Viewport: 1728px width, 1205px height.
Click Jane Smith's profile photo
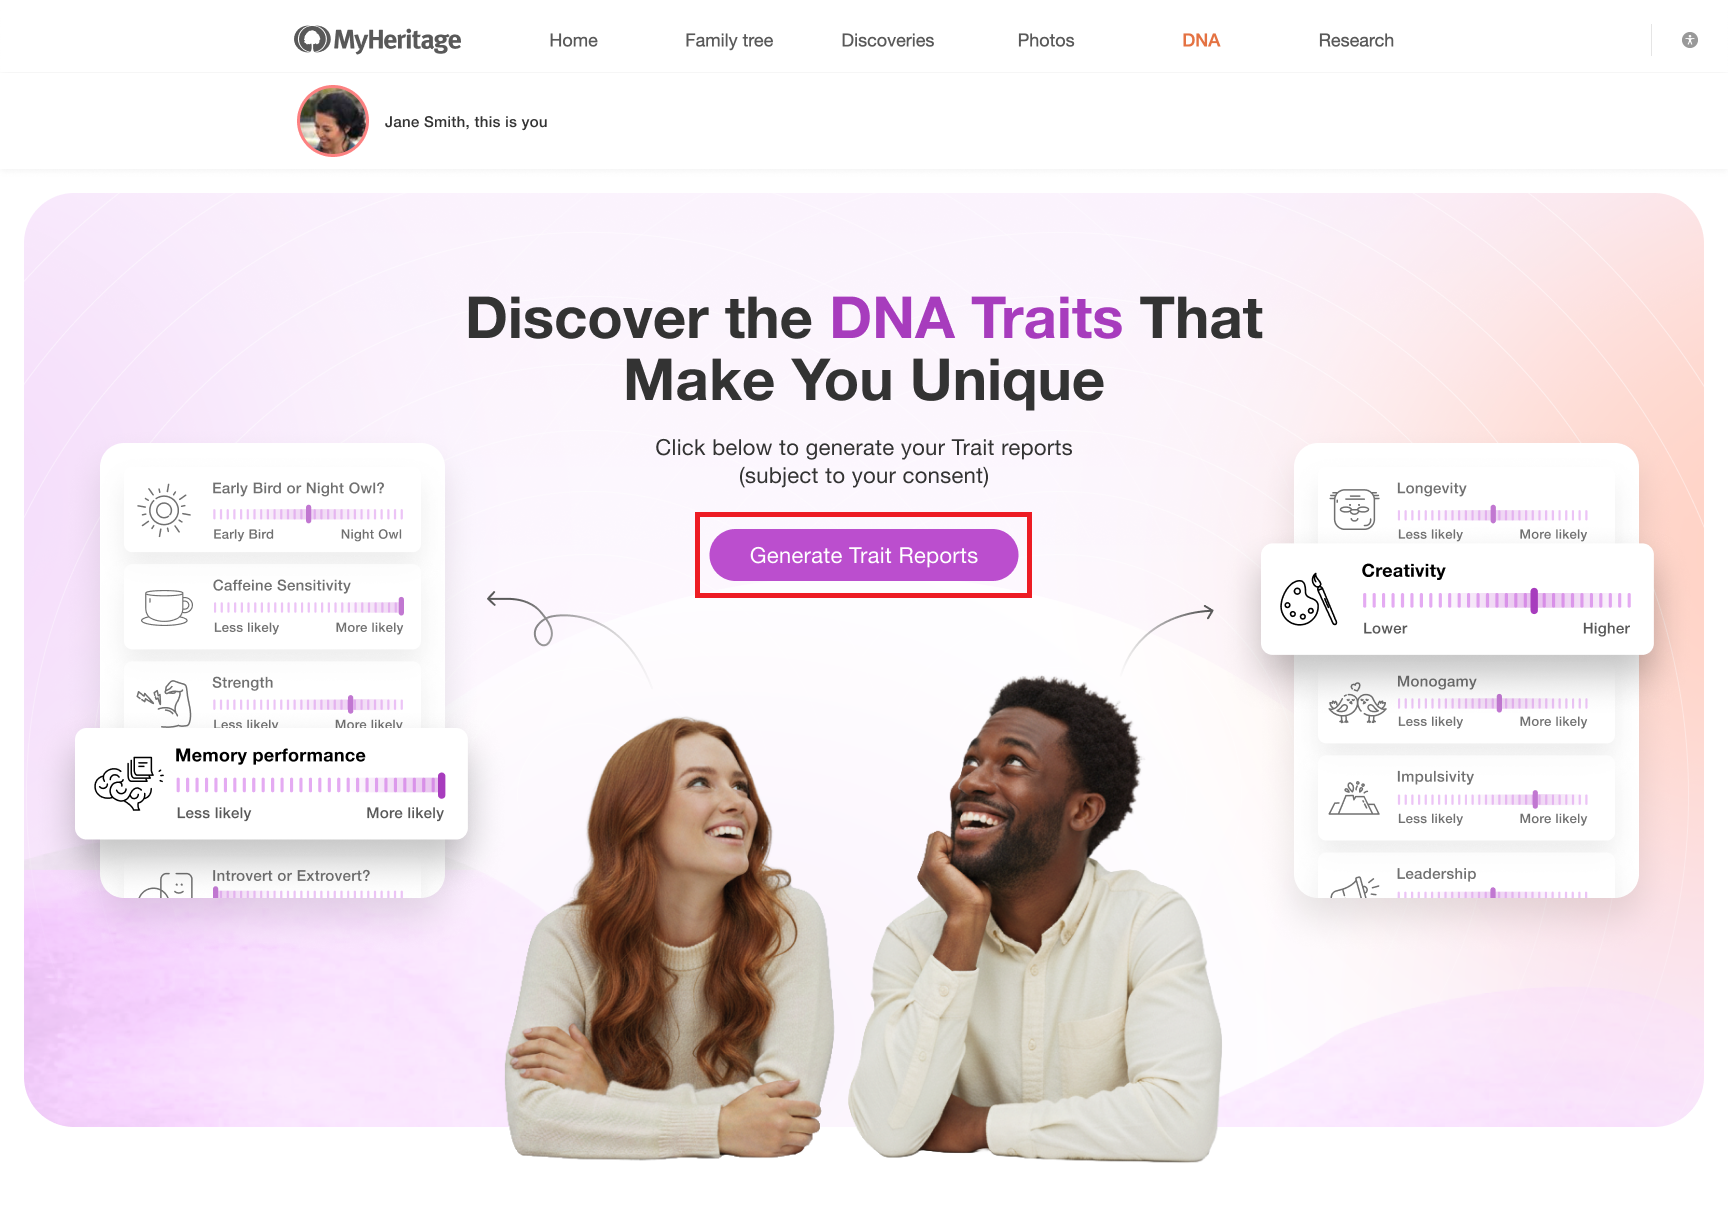pos(333,121)
